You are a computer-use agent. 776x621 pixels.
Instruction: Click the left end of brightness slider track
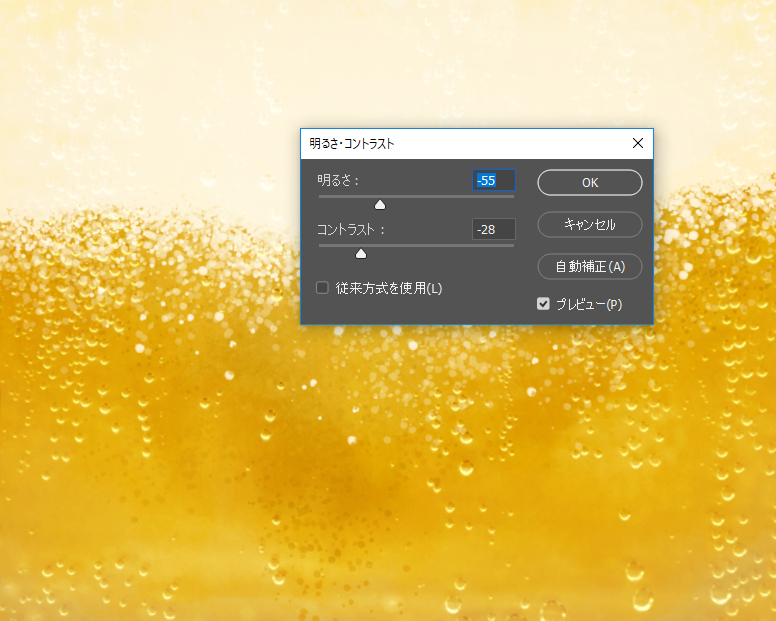pyautogui.click(x=320, y=197)
